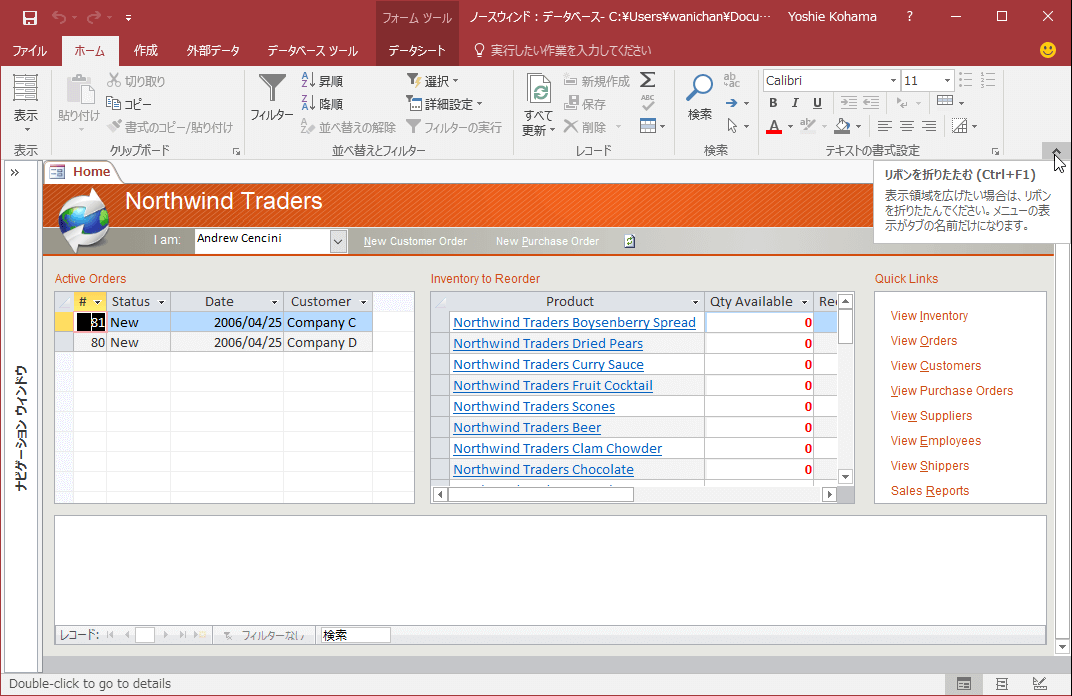The width and height of the screenshot is (1072, 696).
Task: Open the background fill color bucket
Action: point(842,126)
